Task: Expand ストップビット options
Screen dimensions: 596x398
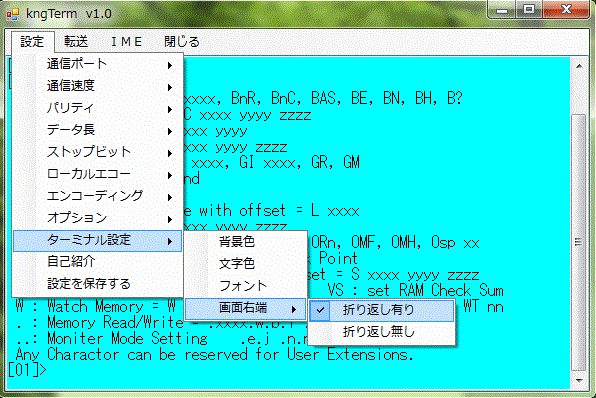Action: 97,152
